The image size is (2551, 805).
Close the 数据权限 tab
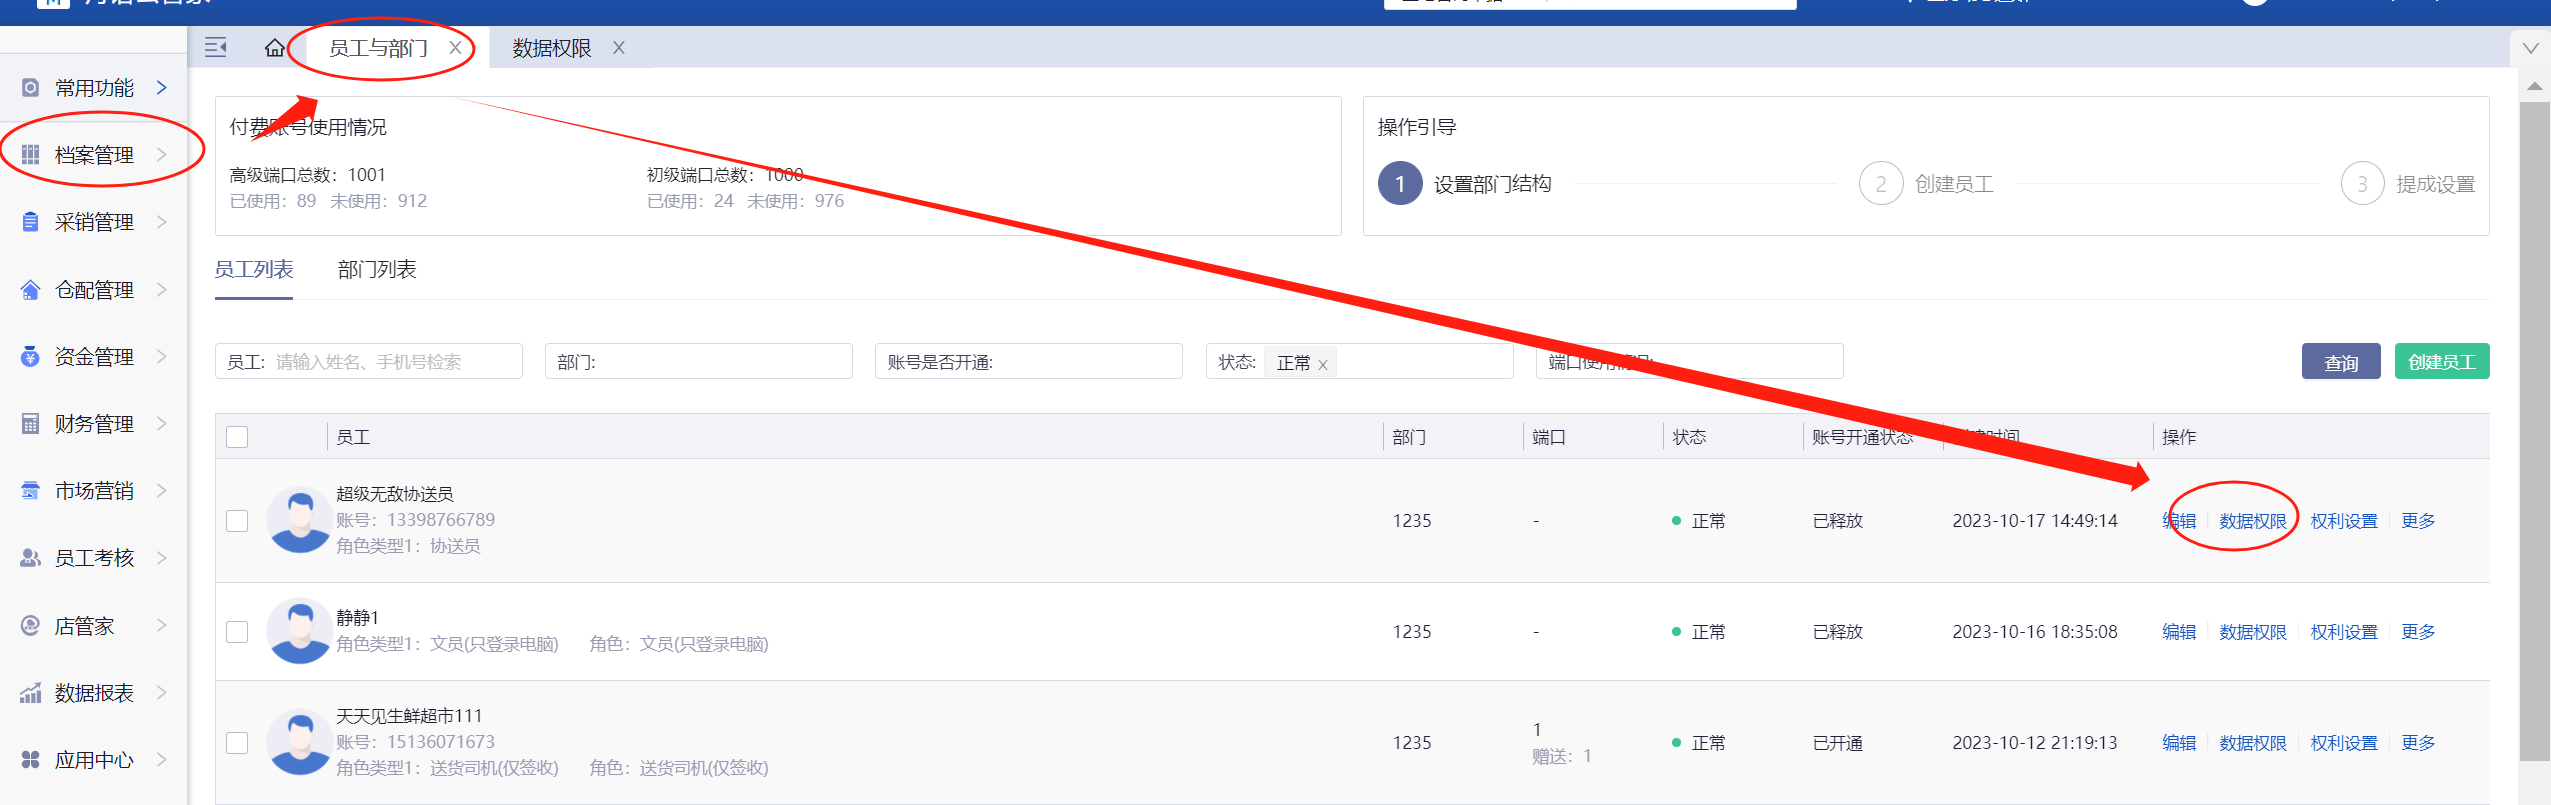619,48
